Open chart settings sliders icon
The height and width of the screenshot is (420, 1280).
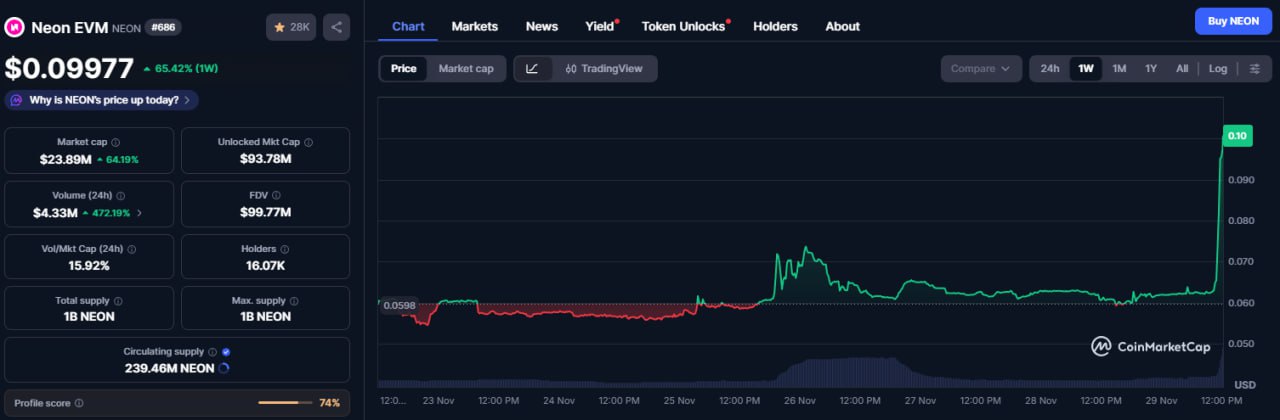[x=1254, y=68]
